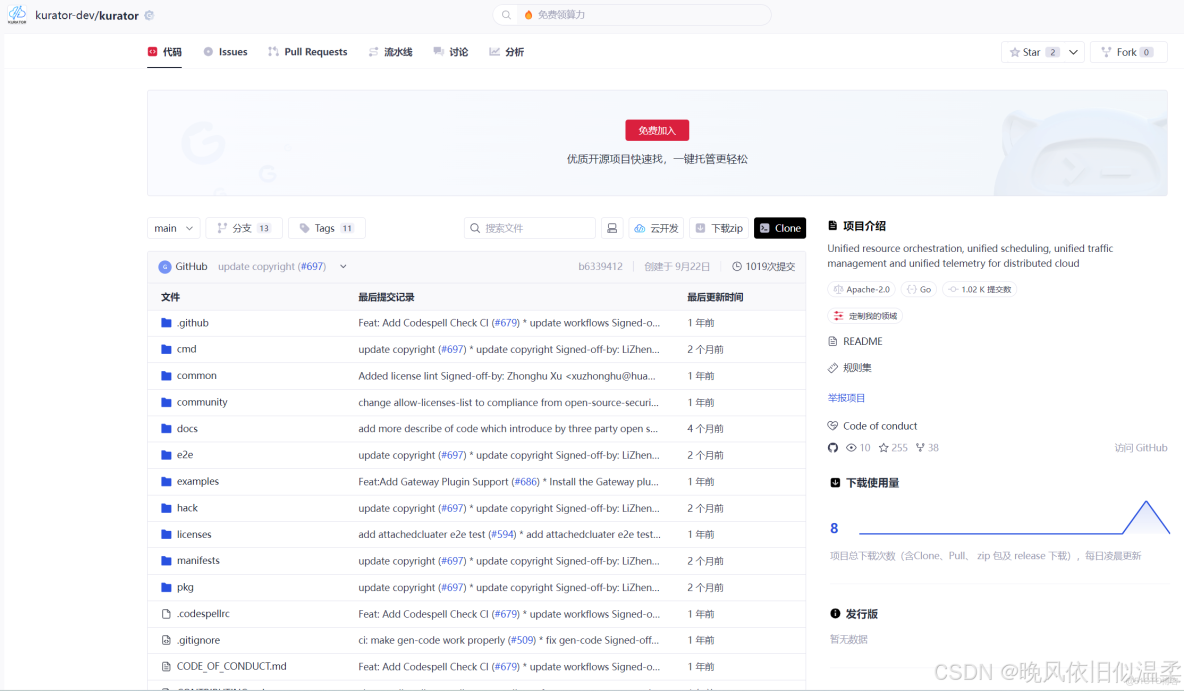The width and height of the screenshot is (1184, 691).
Task: Expand the latest commit message dropdown arrow
Action: coord(343,266)
